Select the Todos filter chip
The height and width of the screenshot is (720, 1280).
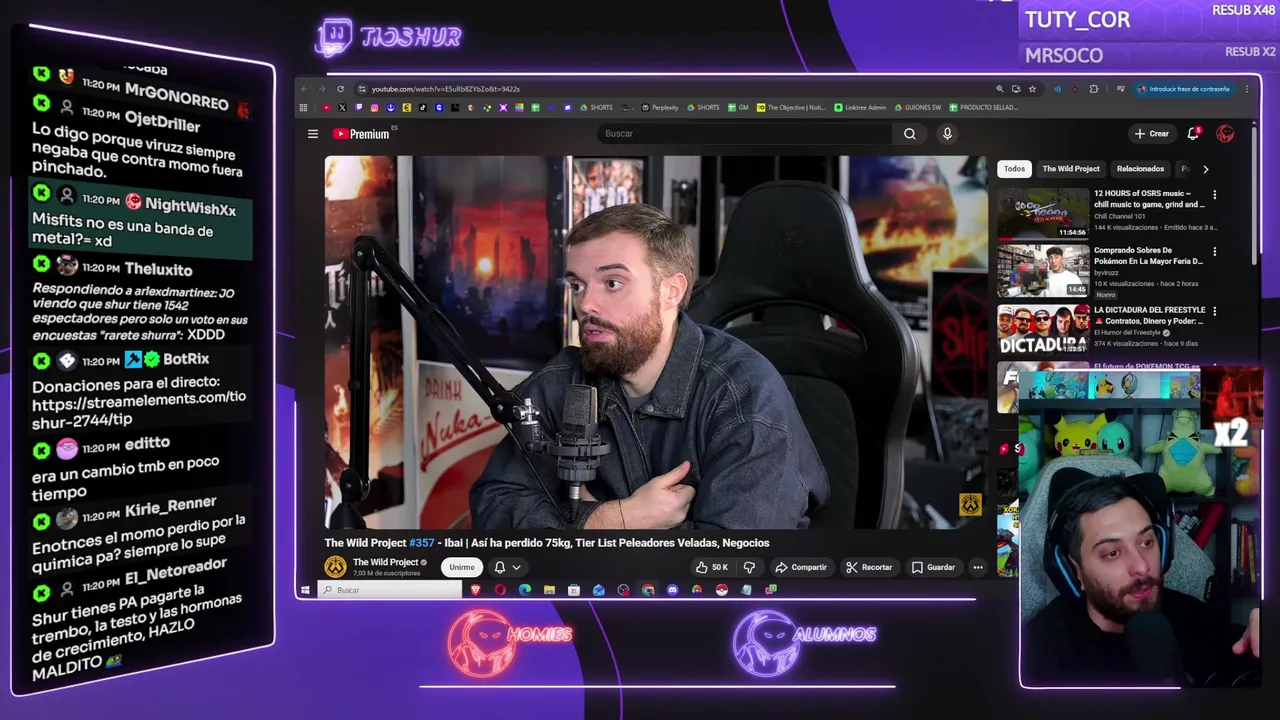click(1014, 169)
